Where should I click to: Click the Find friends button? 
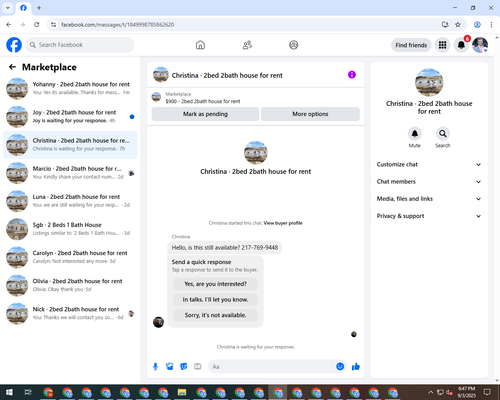pyautogui.click(x=411, y=45)
